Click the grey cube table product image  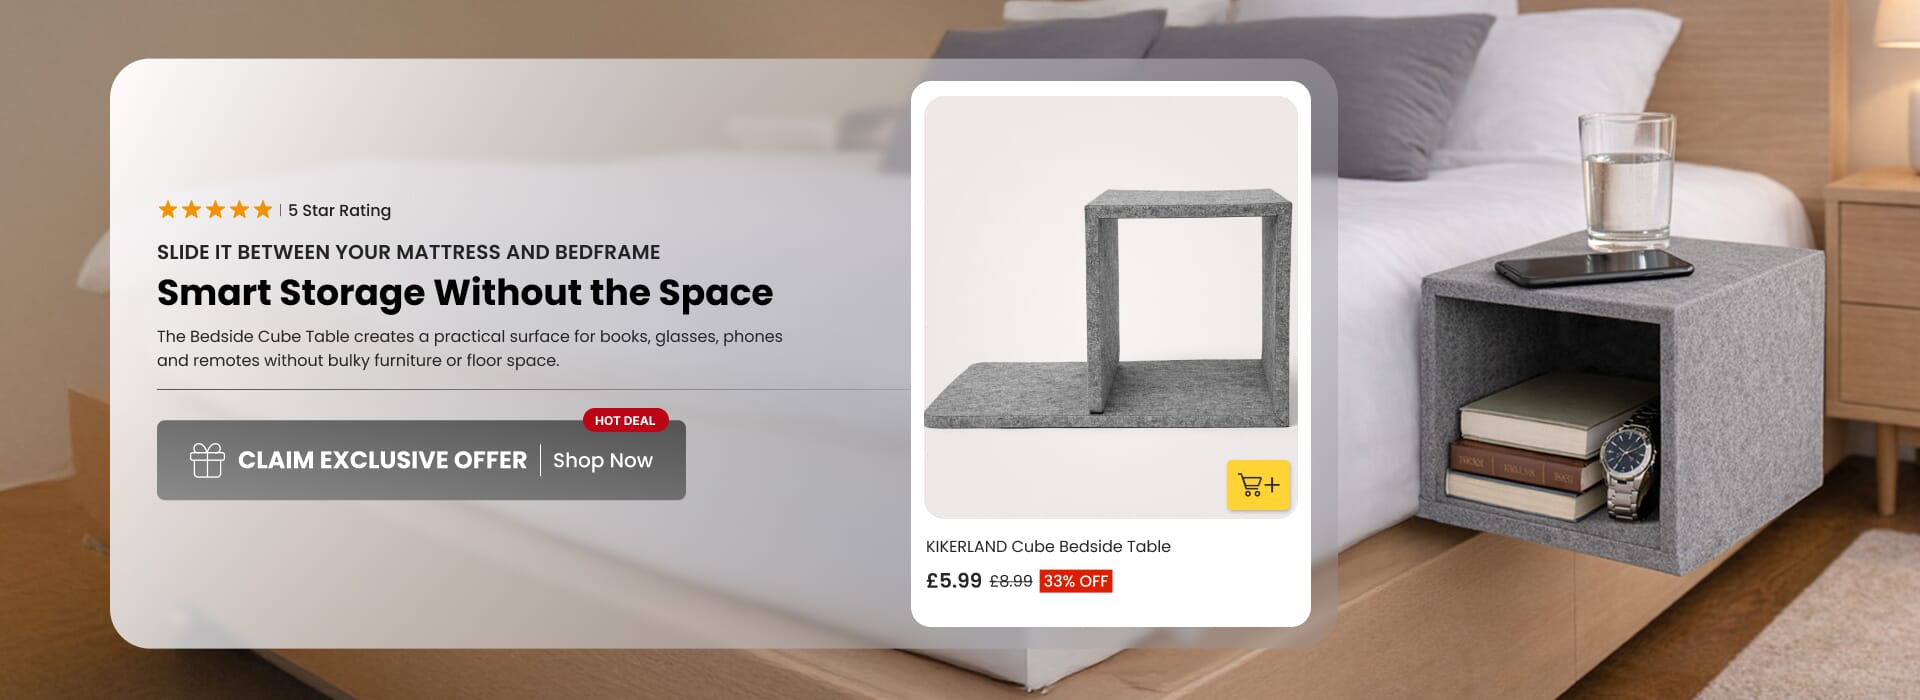[x=1110, y=307]
